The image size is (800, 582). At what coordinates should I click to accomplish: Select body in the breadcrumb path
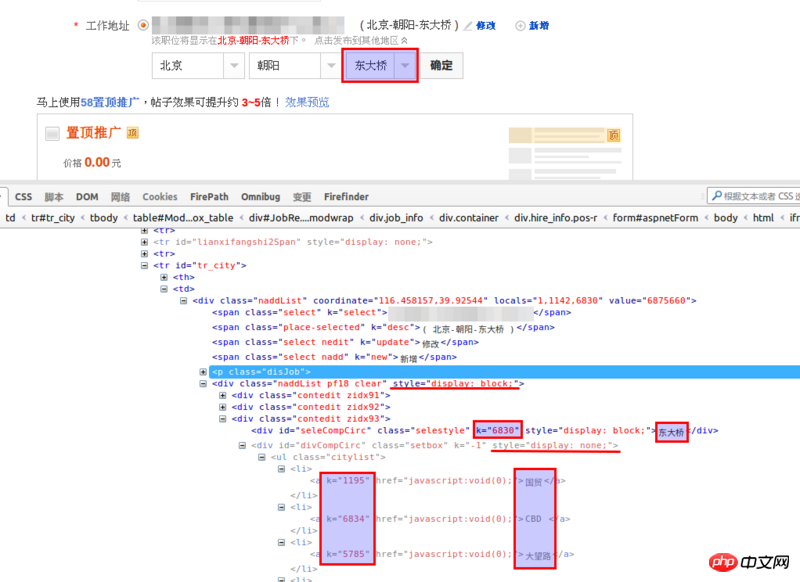[726, 218]
